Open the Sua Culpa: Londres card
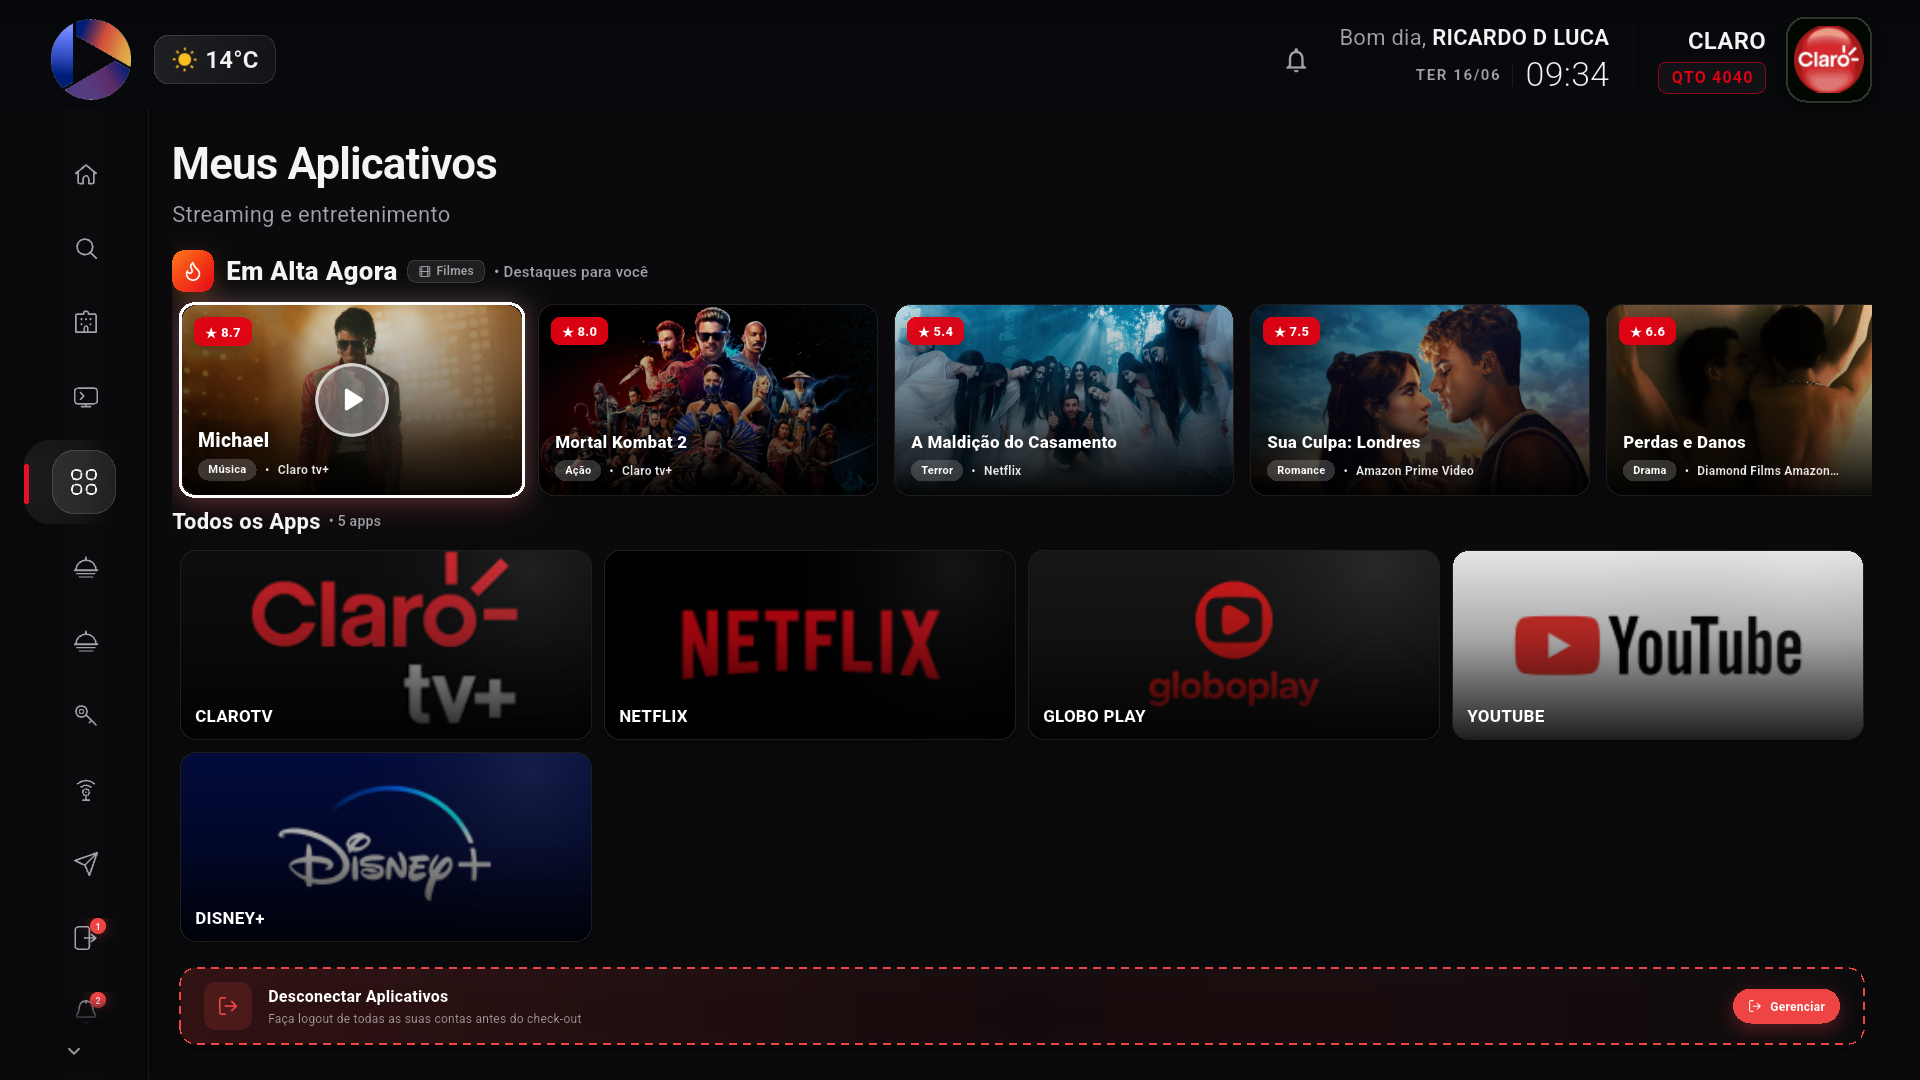The image size is (1920, 1080). point(1420,400)
